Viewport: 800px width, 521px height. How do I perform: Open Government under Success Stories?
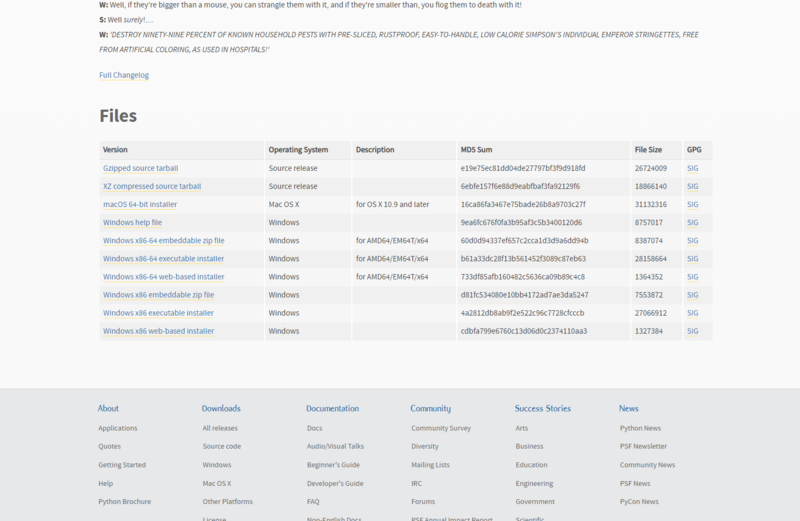(x=535, y=502)
